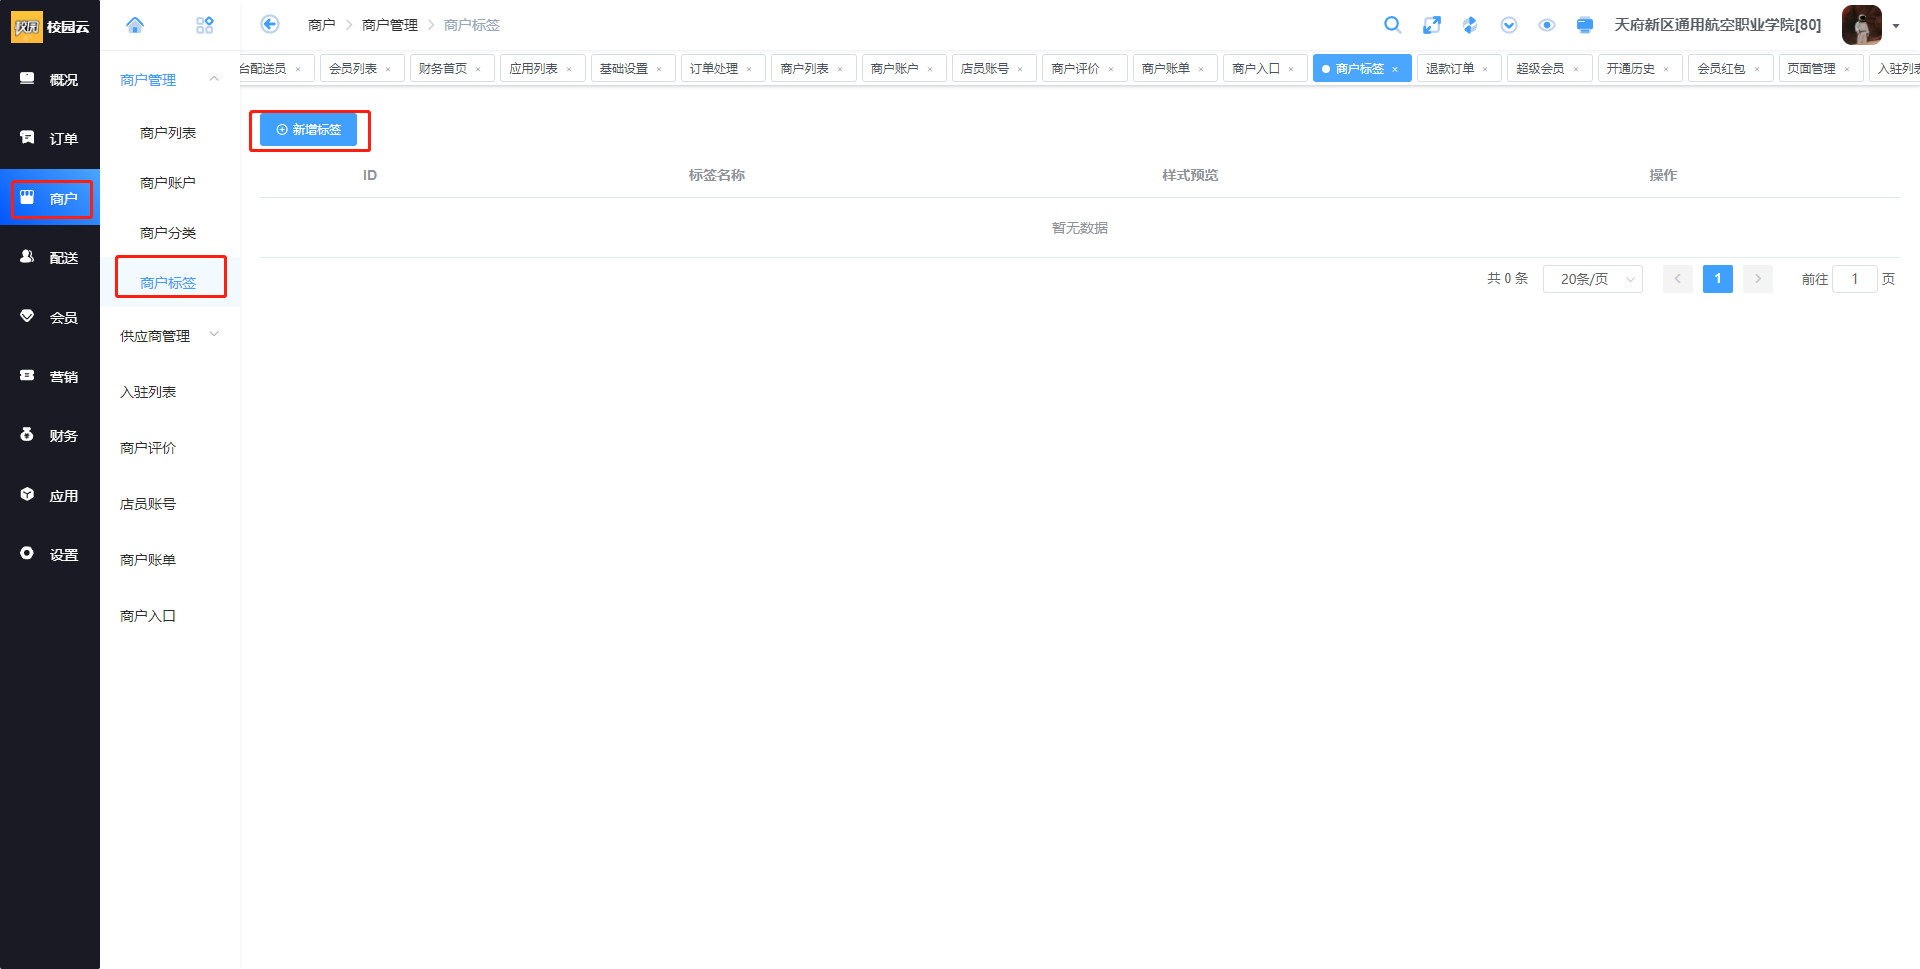Open 财务 finance in the left navigation
Screen dimensions: 1920x969
50,435
